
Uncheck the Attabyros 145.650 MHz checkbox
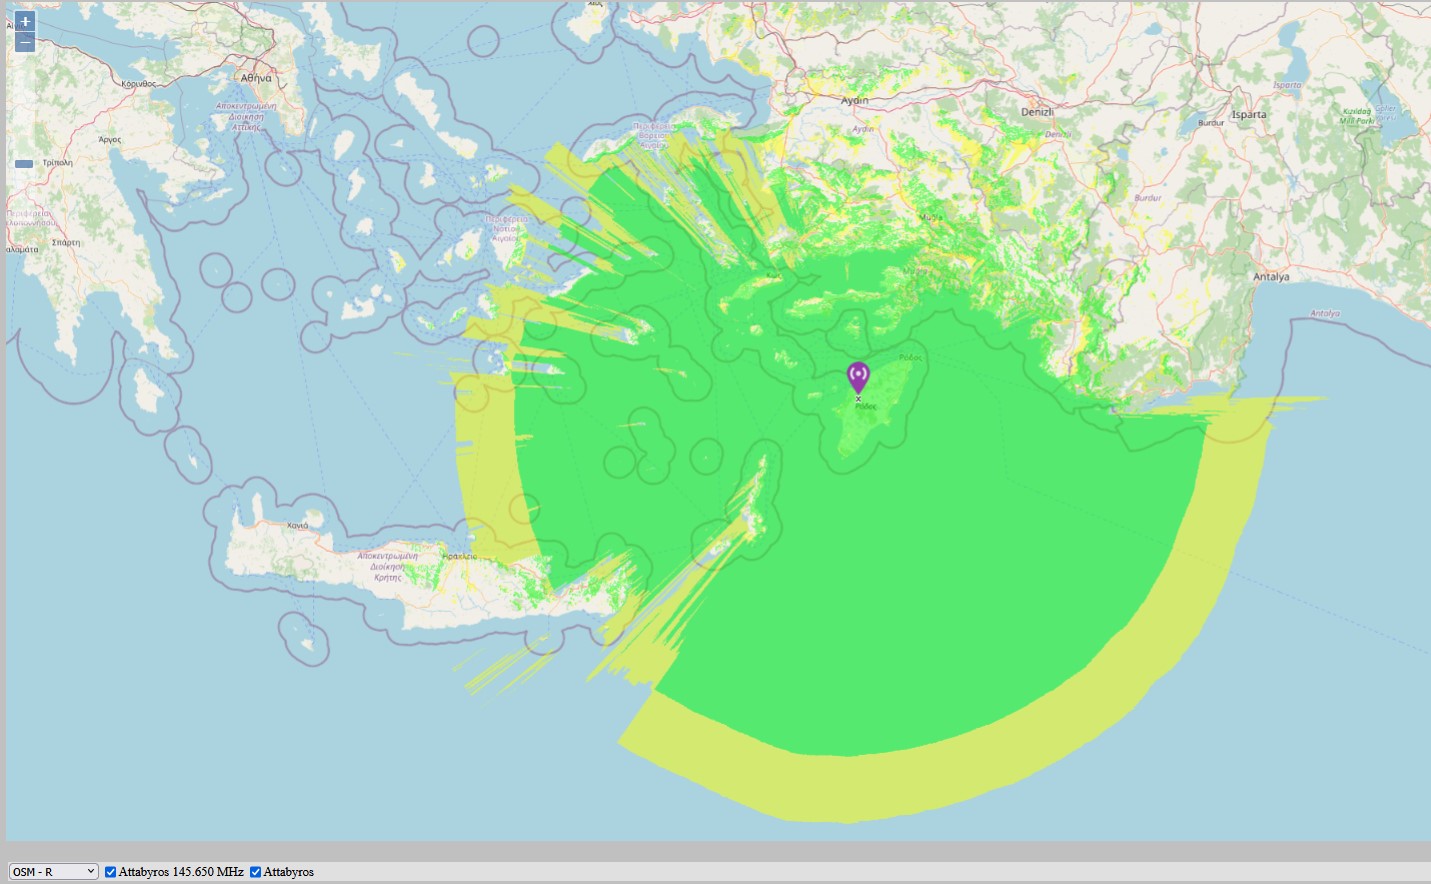[x=111, y=872]
